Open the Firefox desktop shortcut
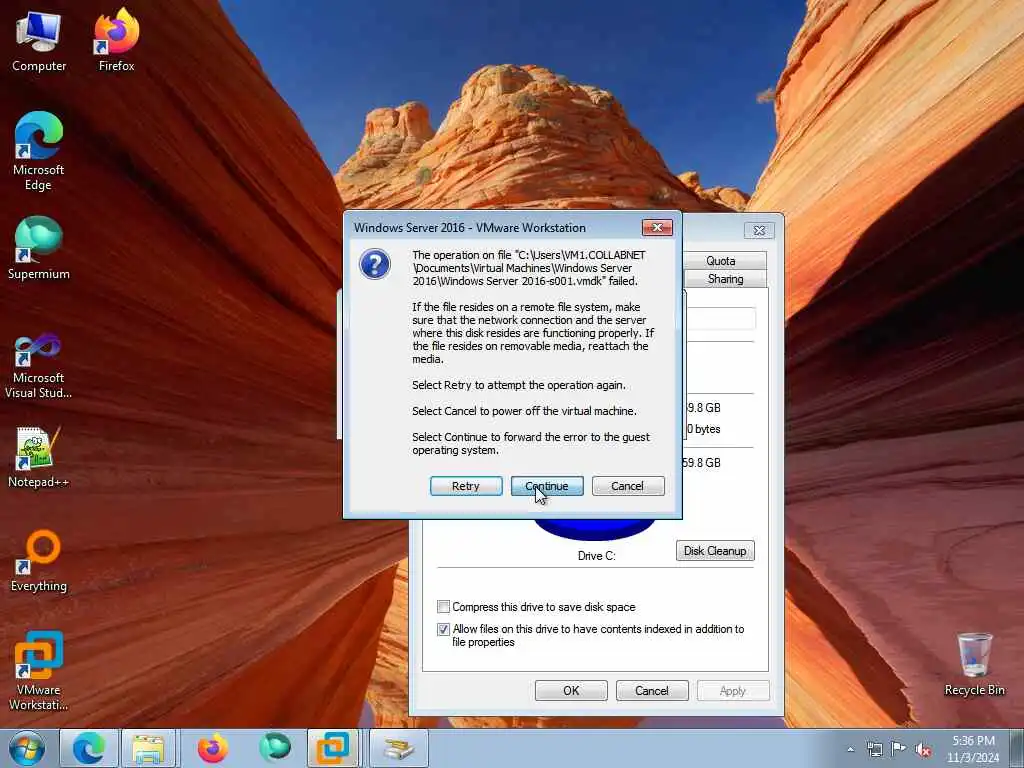 click(x=116, y=41)
